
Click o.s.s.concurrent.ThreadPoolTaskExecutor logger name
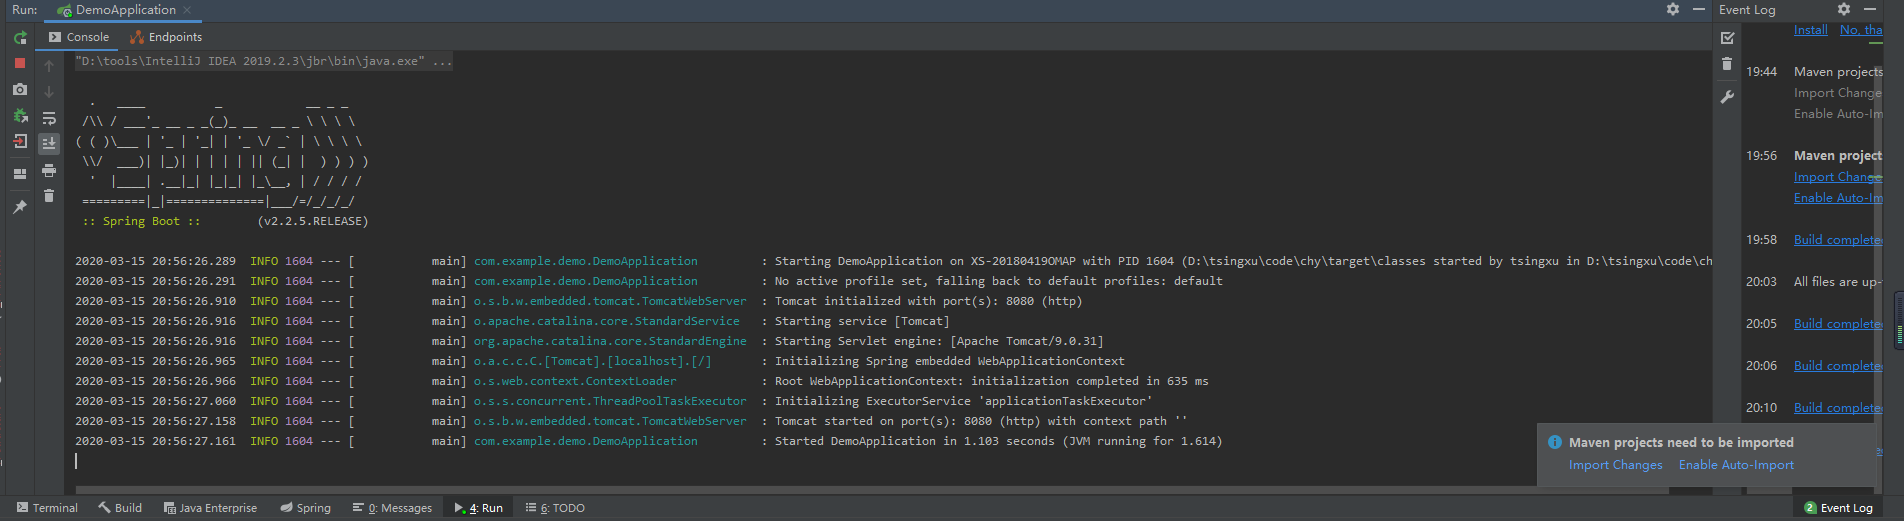610,401
